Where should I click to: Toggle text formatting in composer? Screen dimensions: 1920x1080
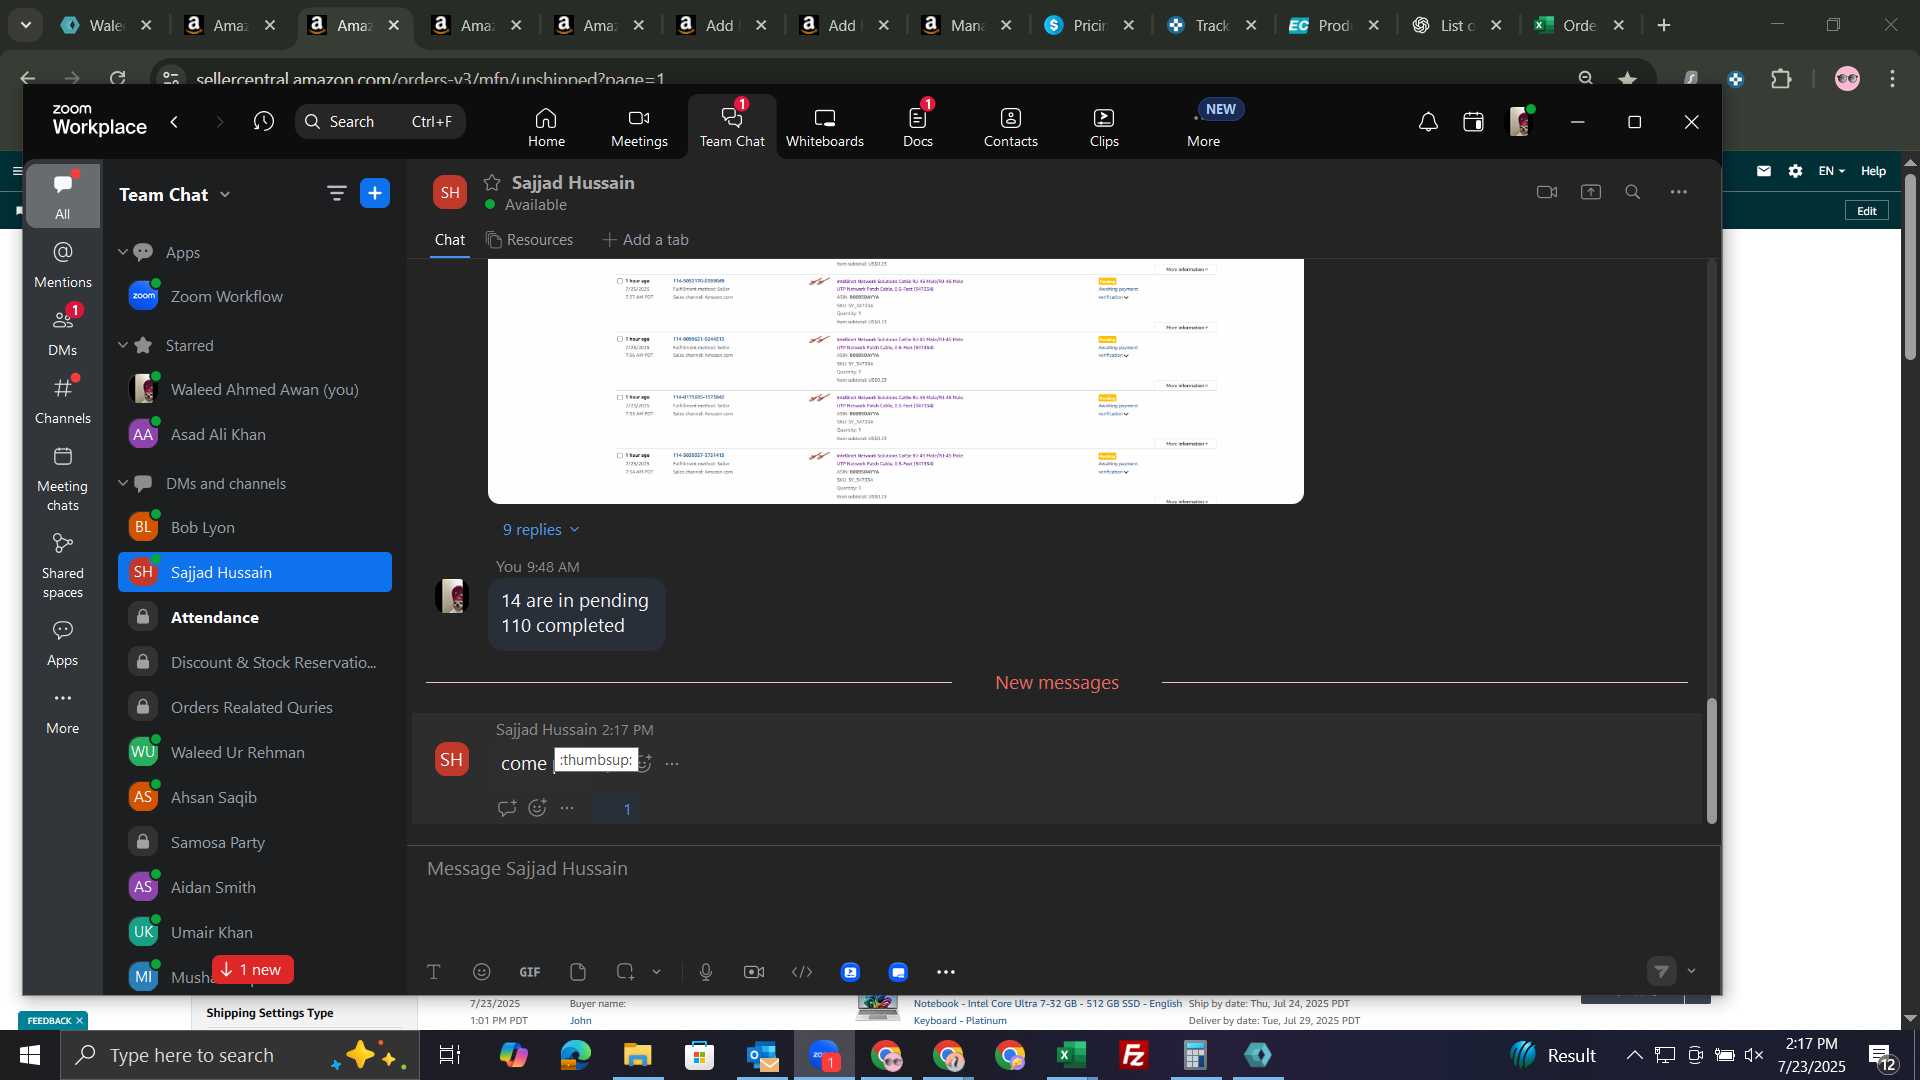434,972
